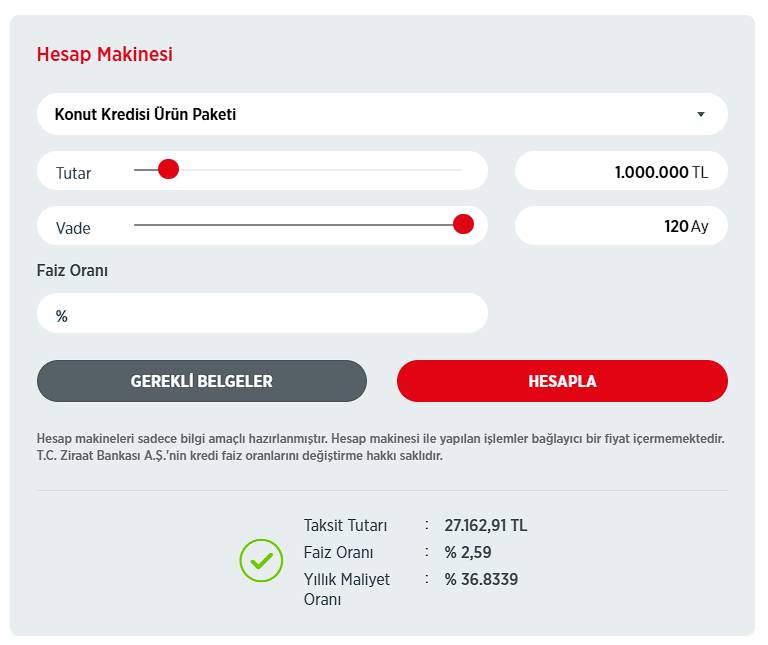Click the disclaimer text about Ziraat Bankası
The image size is (768, 645).
[x=381, y=447]
